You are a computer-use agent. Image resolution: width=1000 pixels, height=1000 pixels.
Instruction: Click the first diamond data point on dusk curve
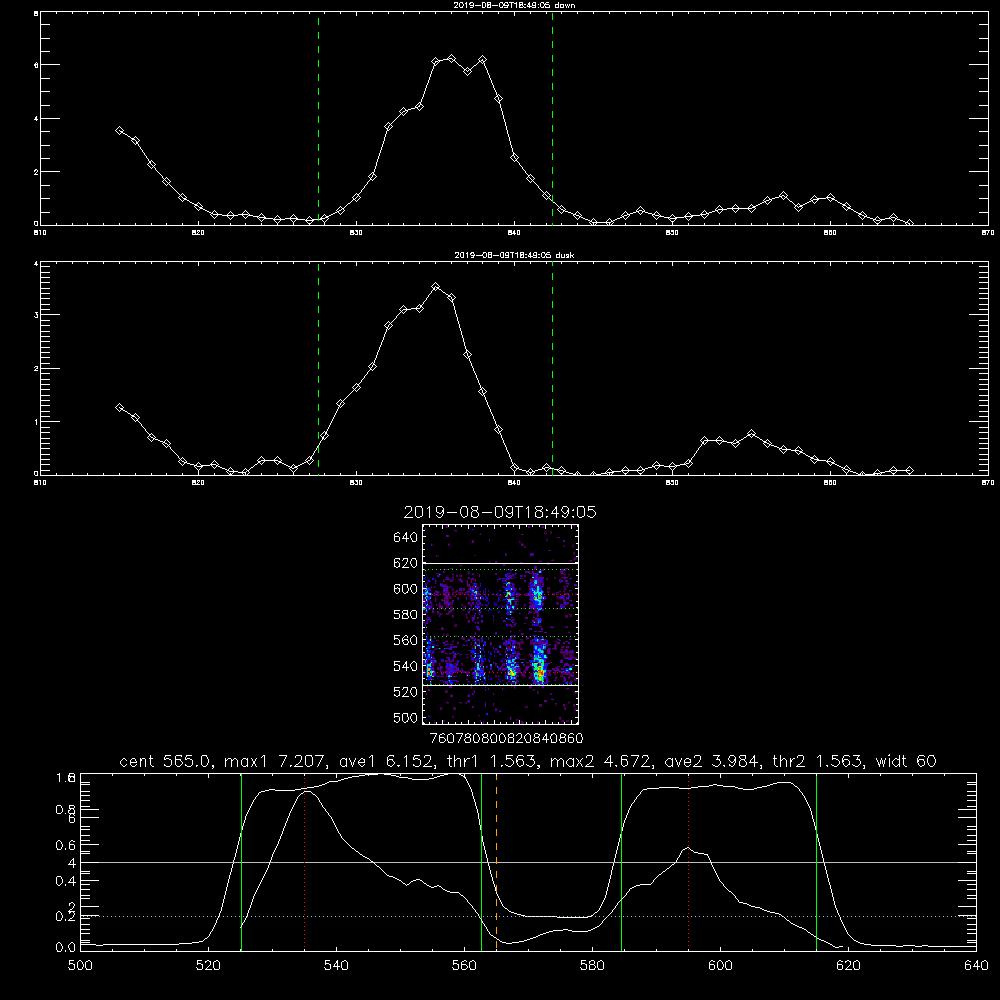(119, 407)
